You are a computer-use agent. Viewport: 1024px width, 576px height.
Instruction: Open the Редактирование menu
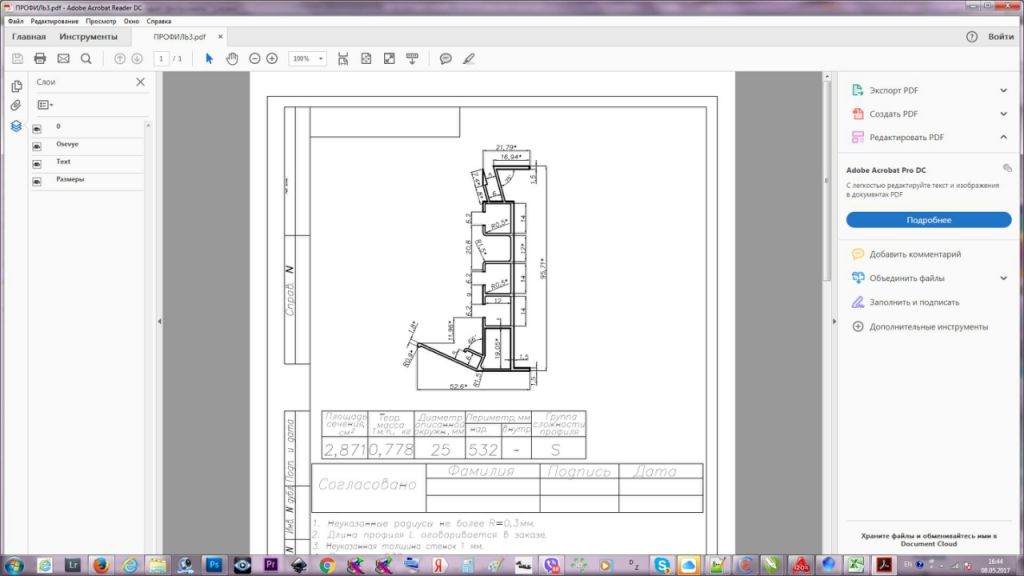click(55, 21)
